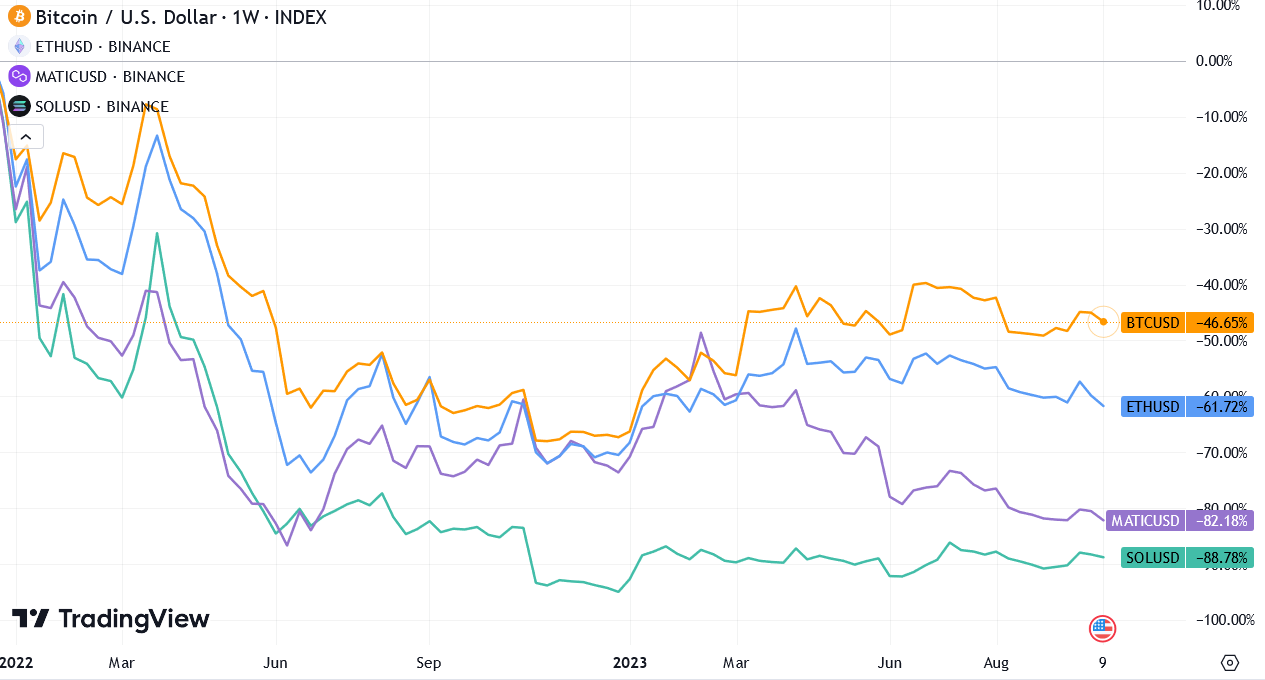Click the US flag event marker on the chart
The image size is (1265, 680).
1101,629
